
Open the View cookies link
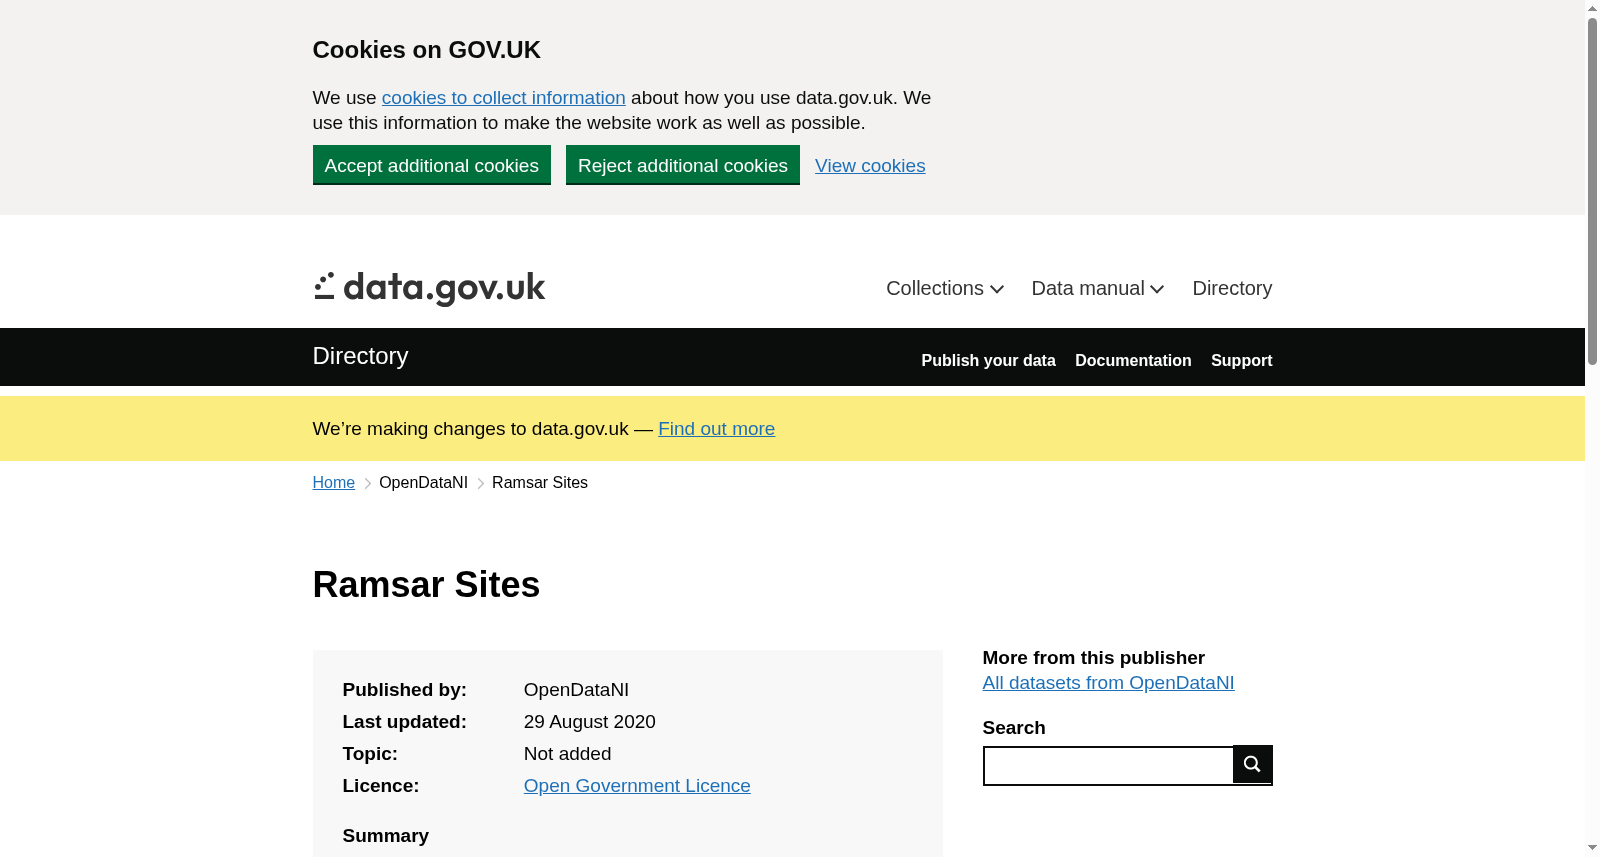point(870,166)
